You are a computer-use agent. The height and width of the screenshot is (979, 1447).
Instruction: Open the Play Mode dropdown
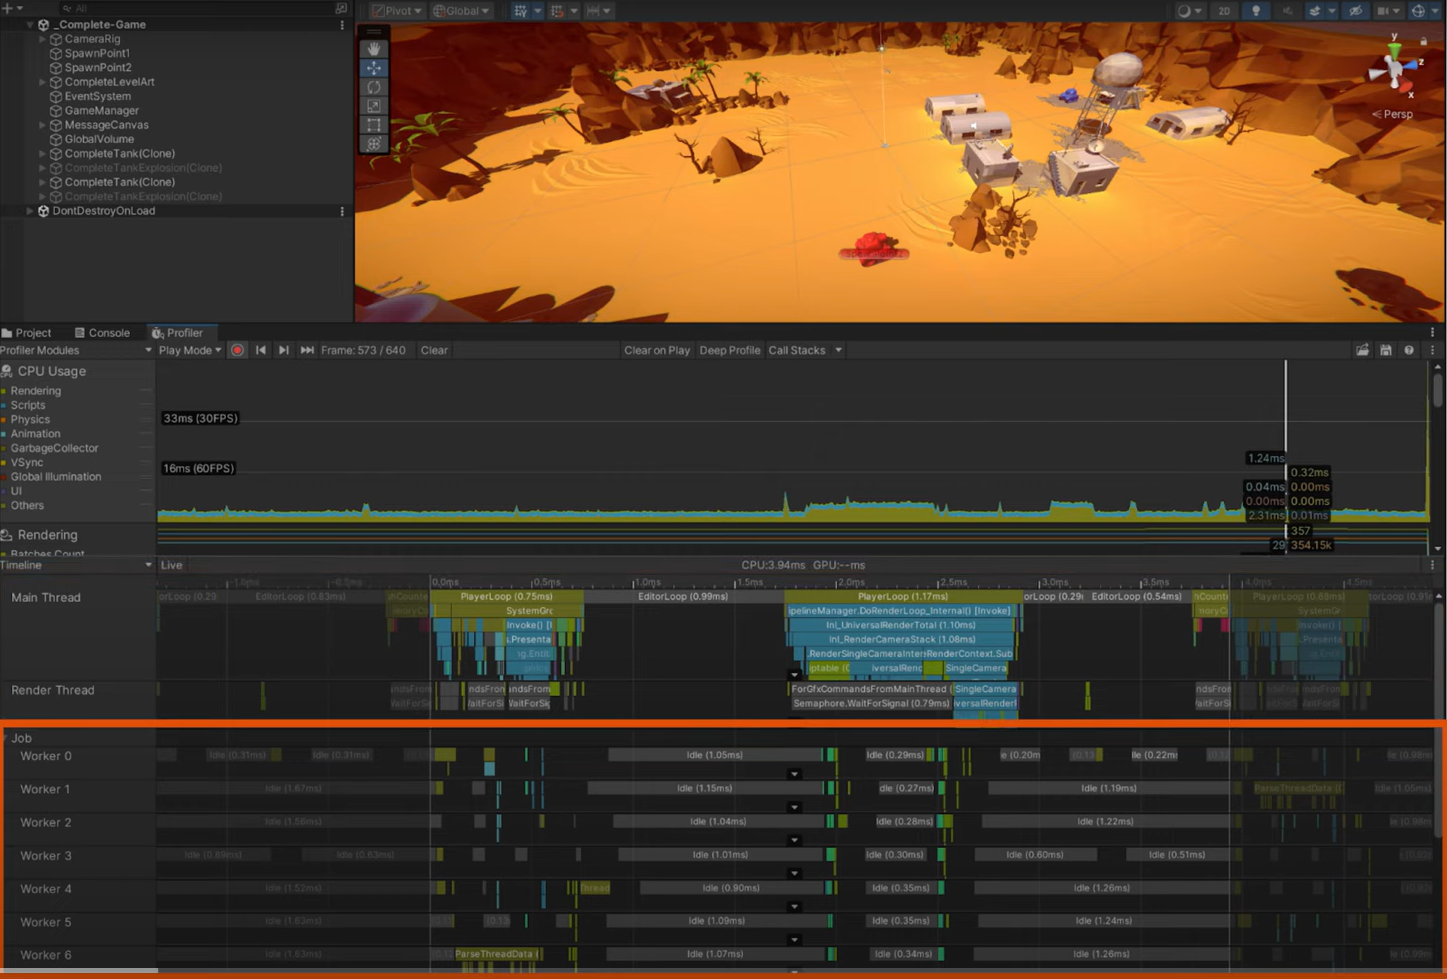coord(190,350)
